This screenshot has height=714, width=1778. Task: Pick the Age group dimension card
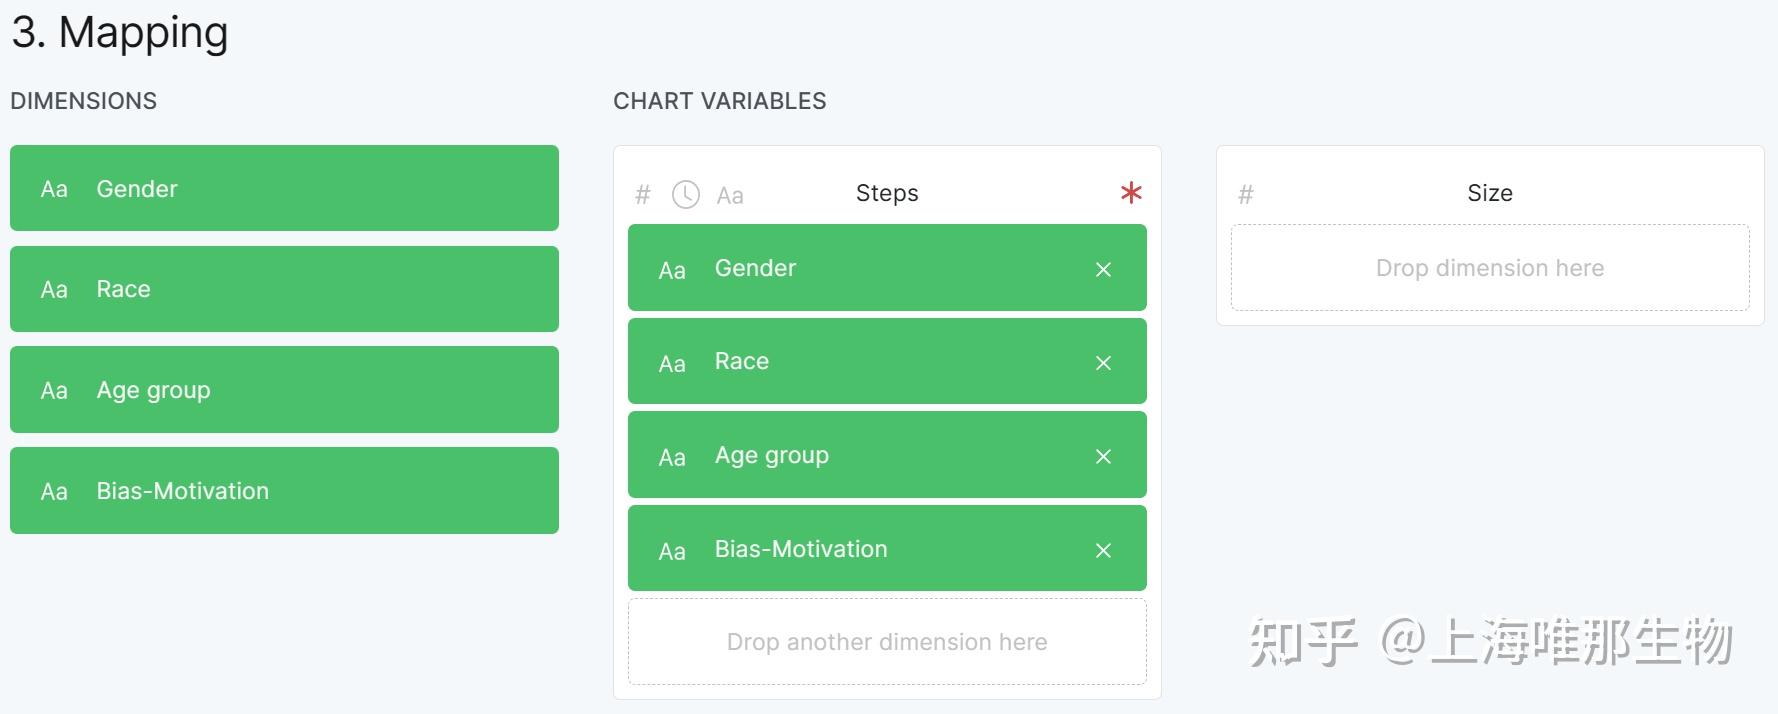click(284, 389)
